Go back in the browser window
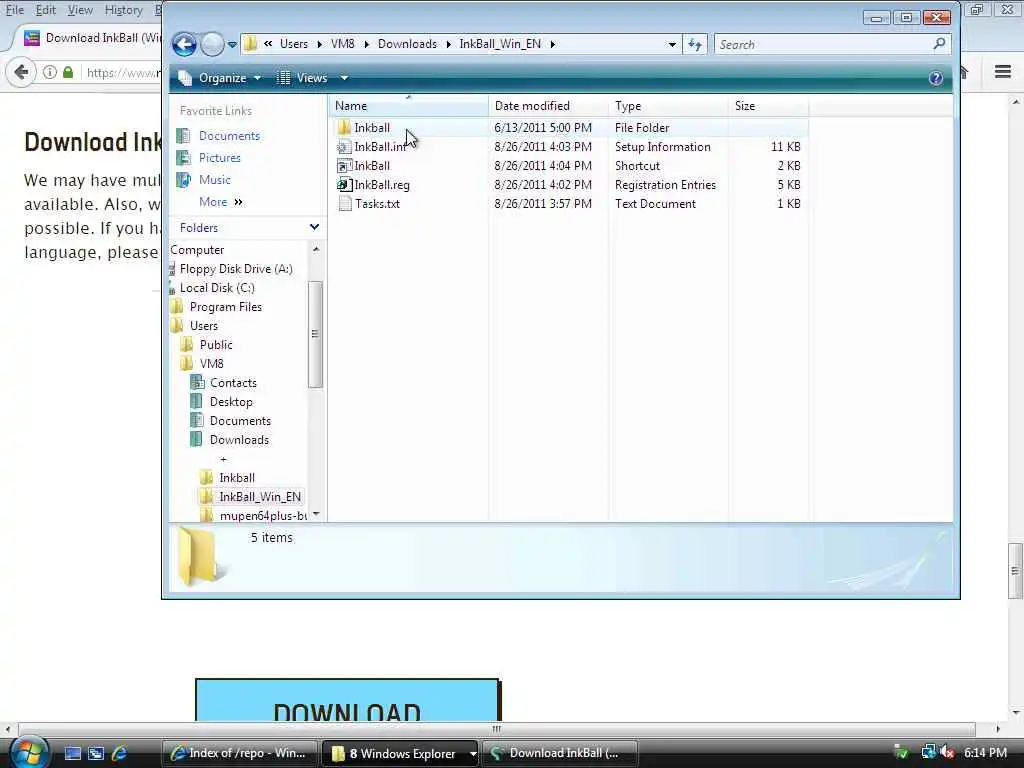The height and width of the screenshot is (768, 1024). 21,72
